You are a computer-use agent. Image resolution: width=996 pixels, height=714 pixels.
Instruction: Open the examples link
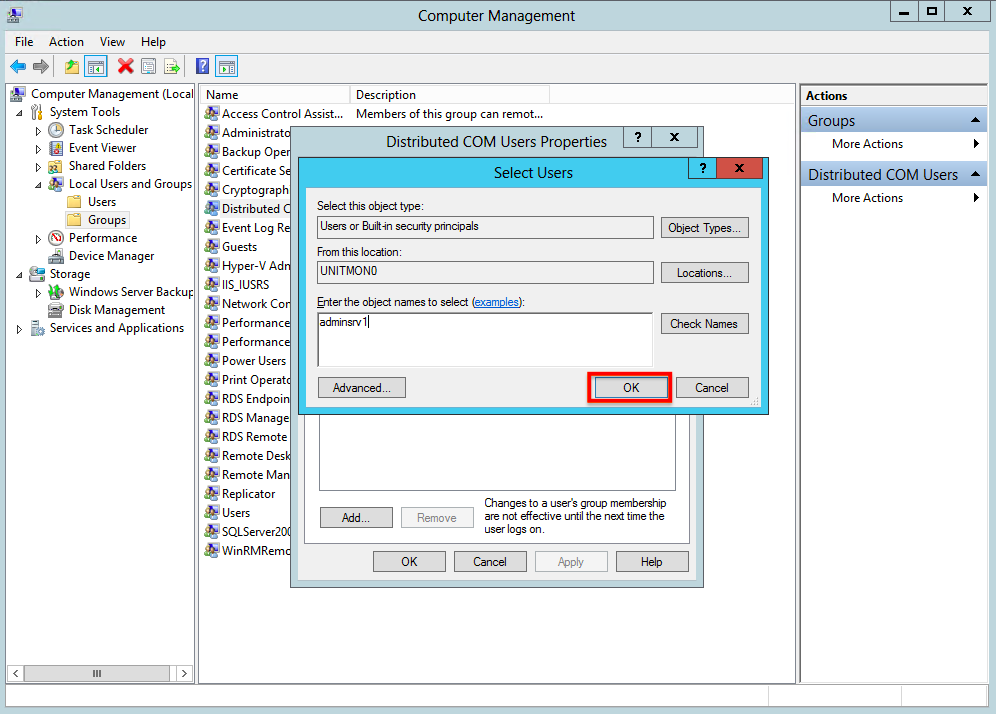(496, 302)
